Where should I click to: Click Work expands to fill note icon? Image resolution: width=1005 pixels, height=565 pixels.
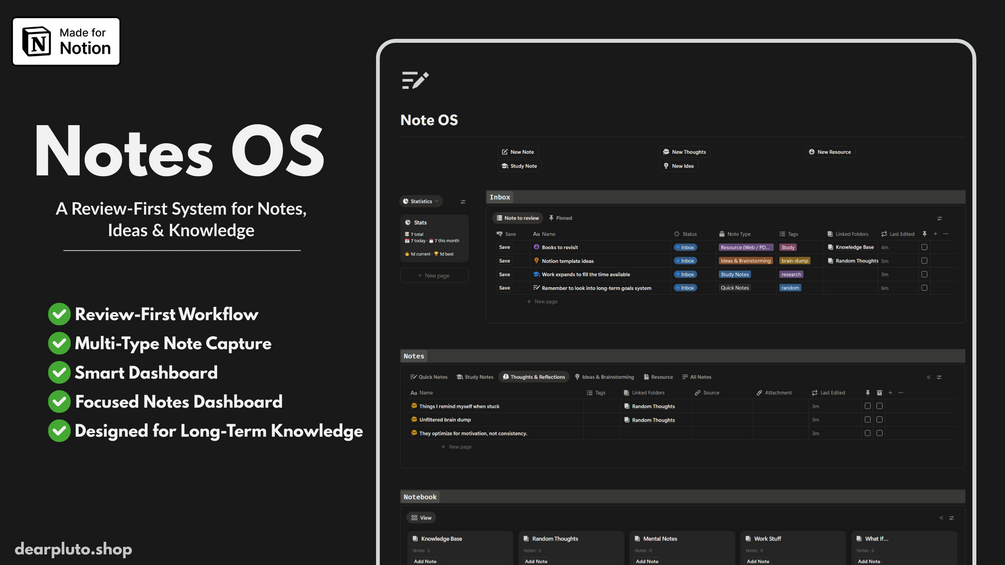536,274
